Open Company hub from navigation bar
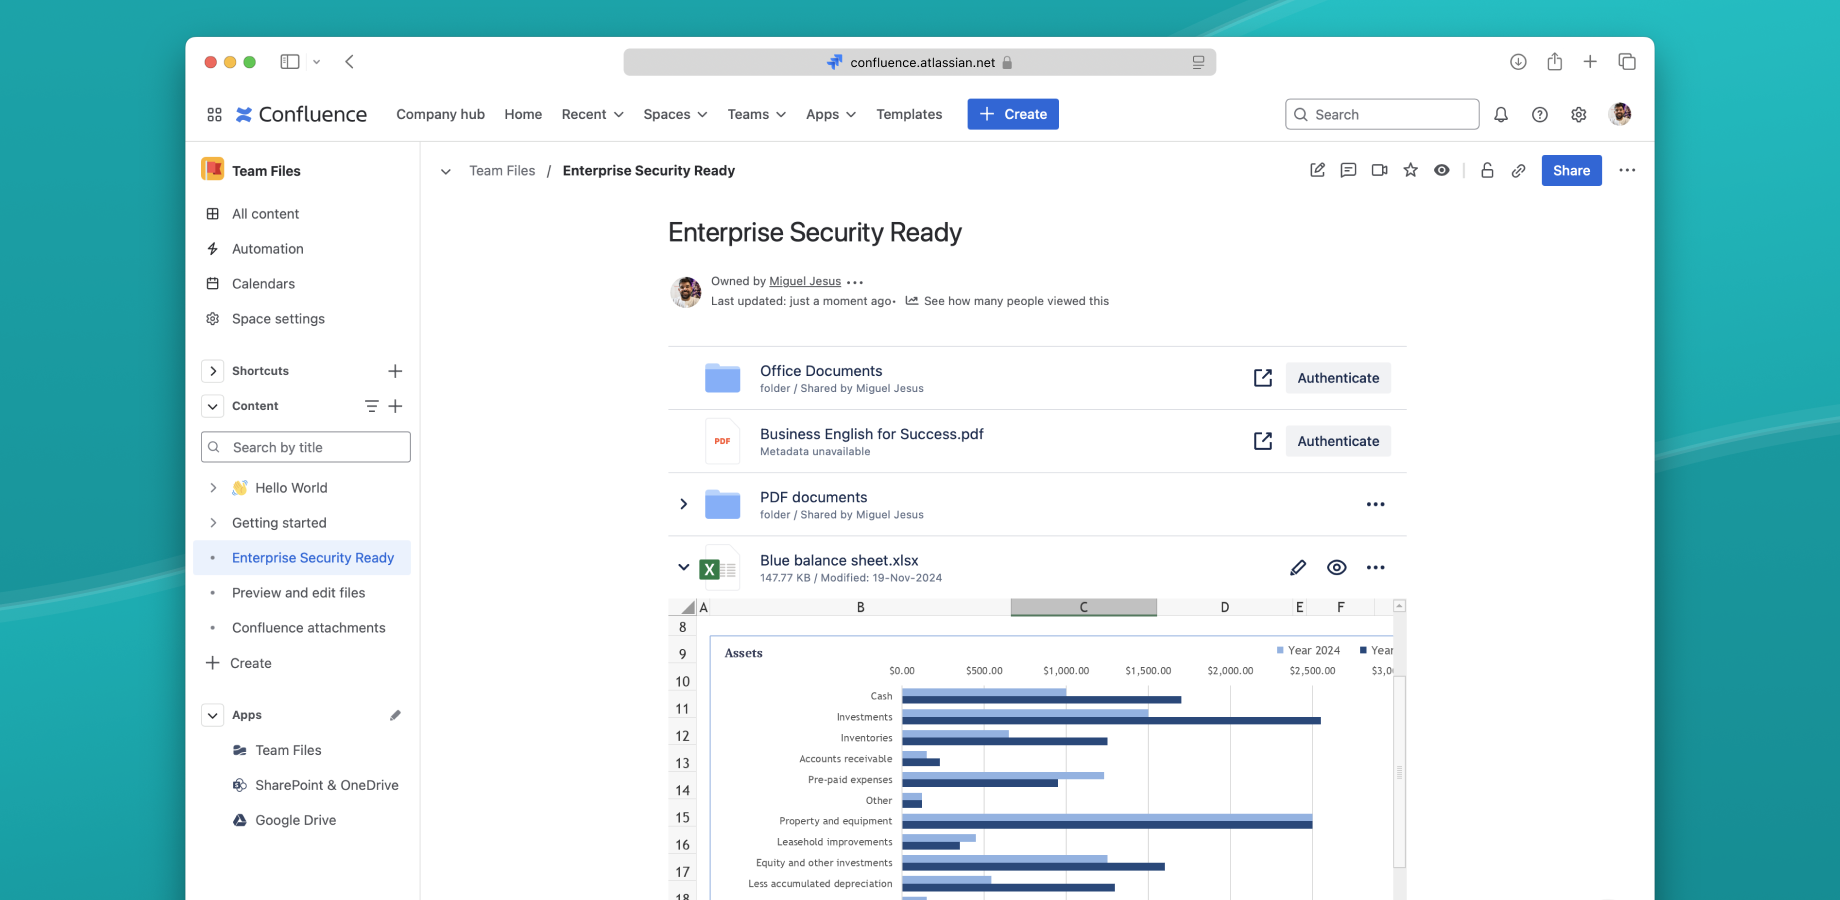 click(x=440, y=115)
